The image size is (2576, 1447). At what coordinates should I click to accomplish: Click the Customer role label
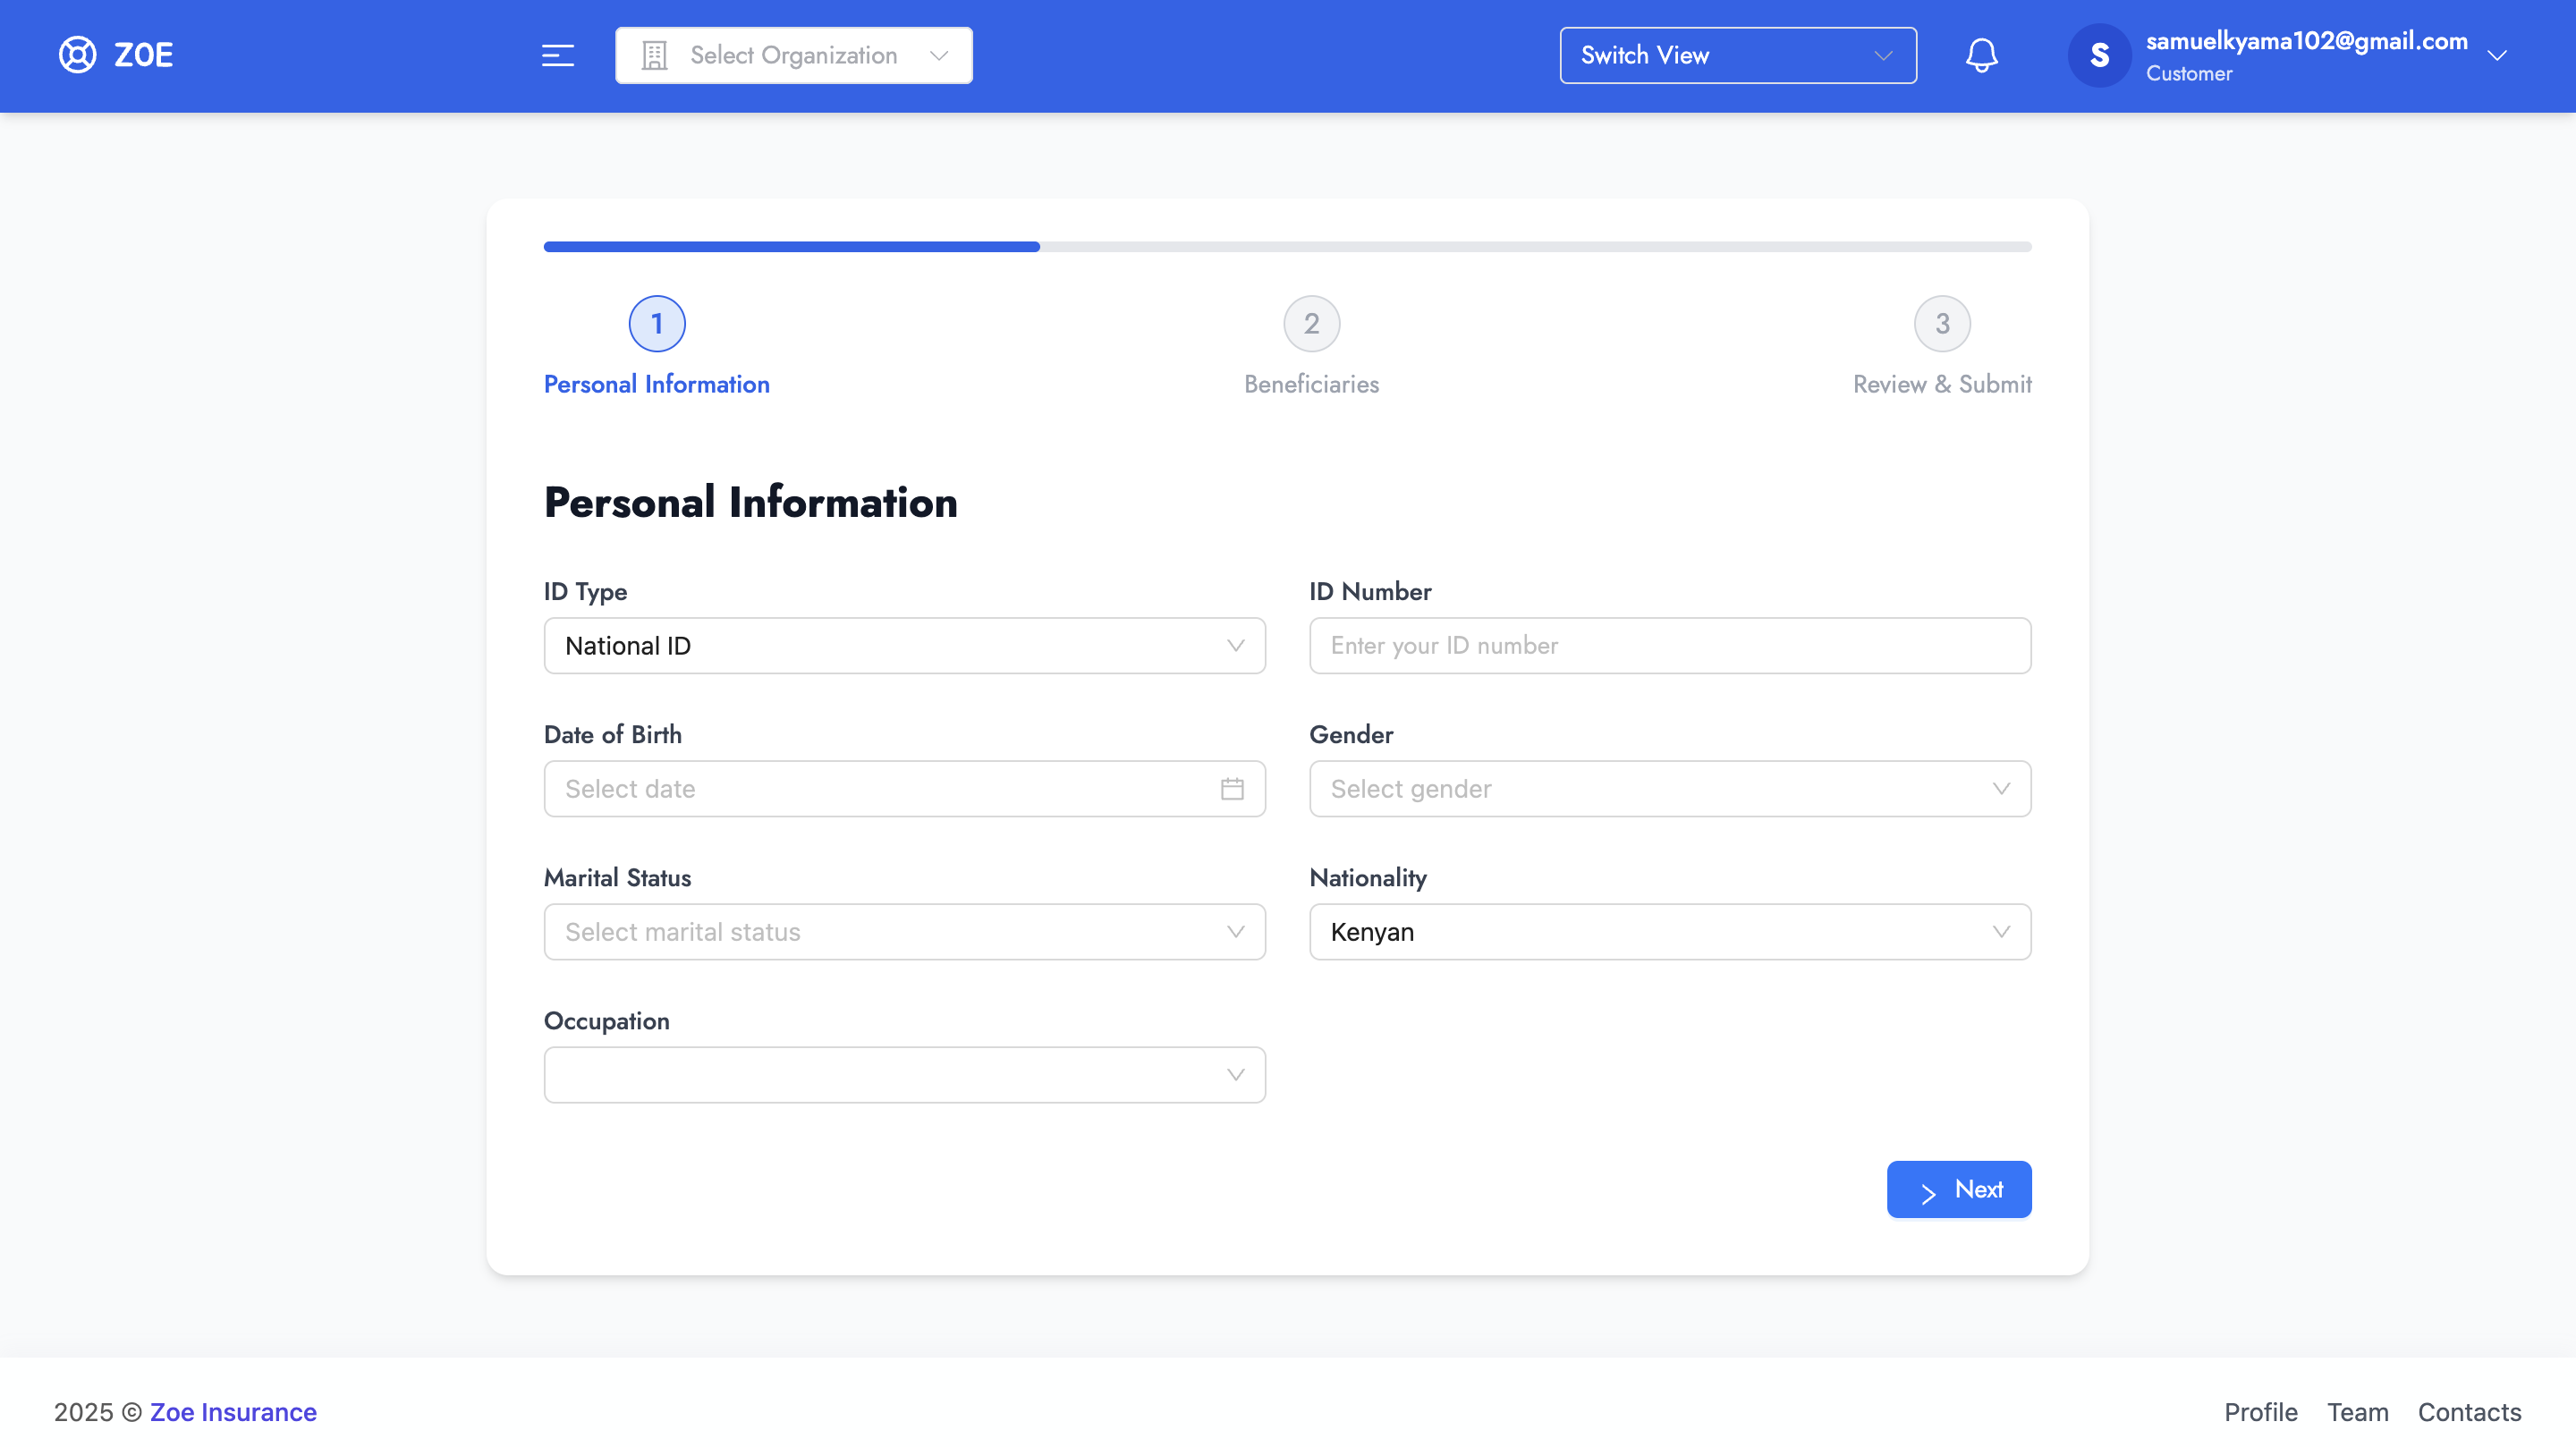[x=2188, y=74]
